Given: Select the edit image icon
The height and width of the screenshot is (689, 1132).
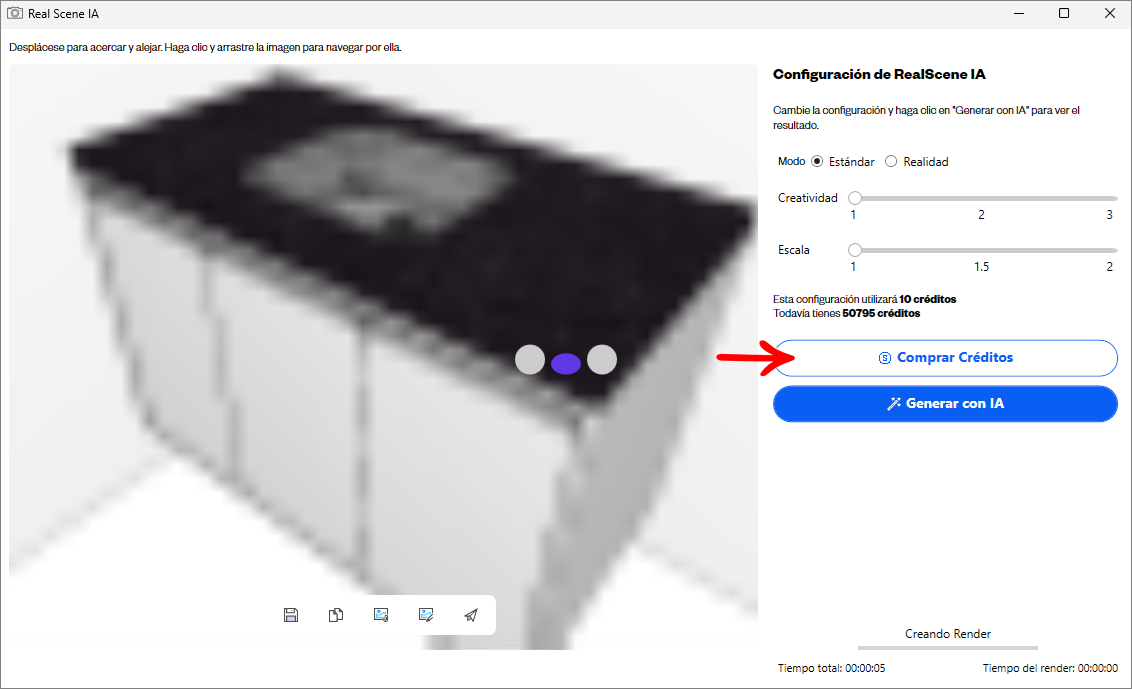Looking at the screenshot, I should [426, 615].
